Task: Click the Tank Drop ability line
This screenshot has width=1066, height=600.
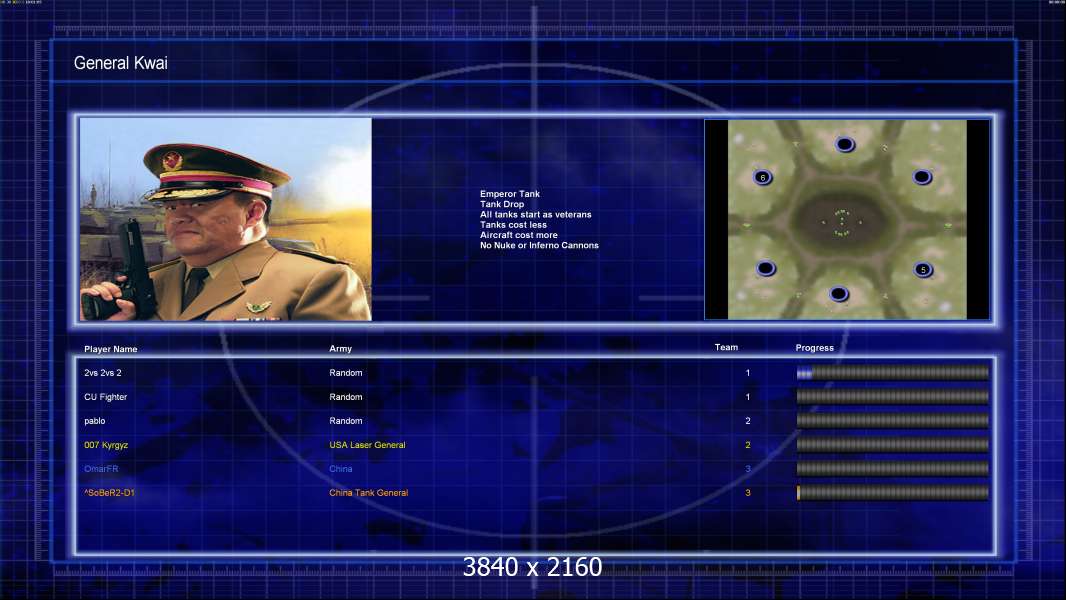Action: (502, 204)
